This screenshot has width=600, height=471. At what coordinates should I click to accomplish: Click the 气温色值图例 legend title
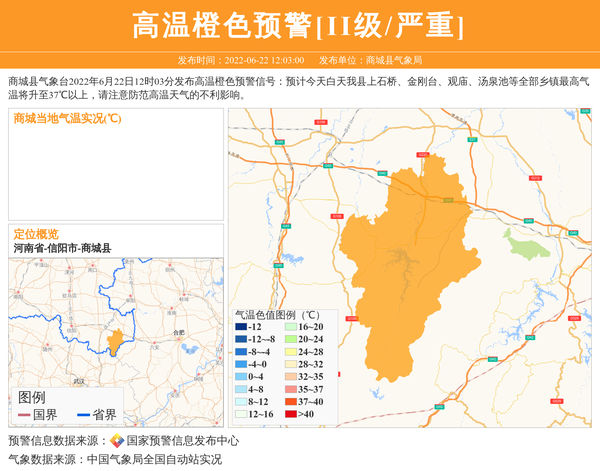(276, 313)
